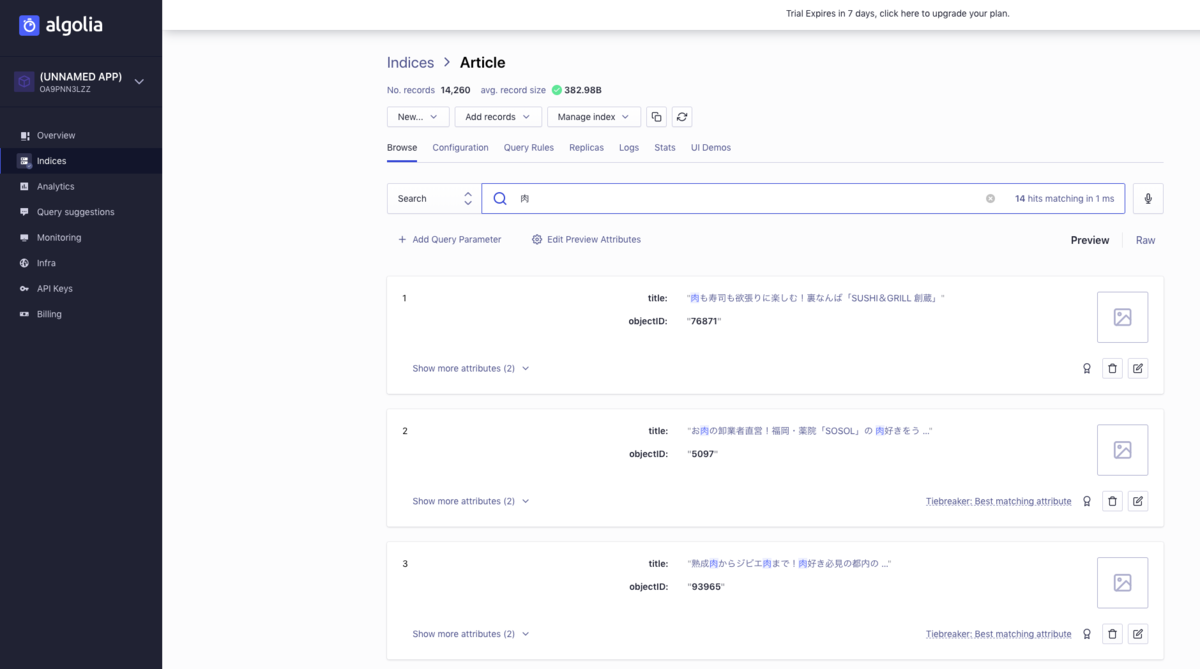Click the objectID value "76871"

tap(704, 321)
